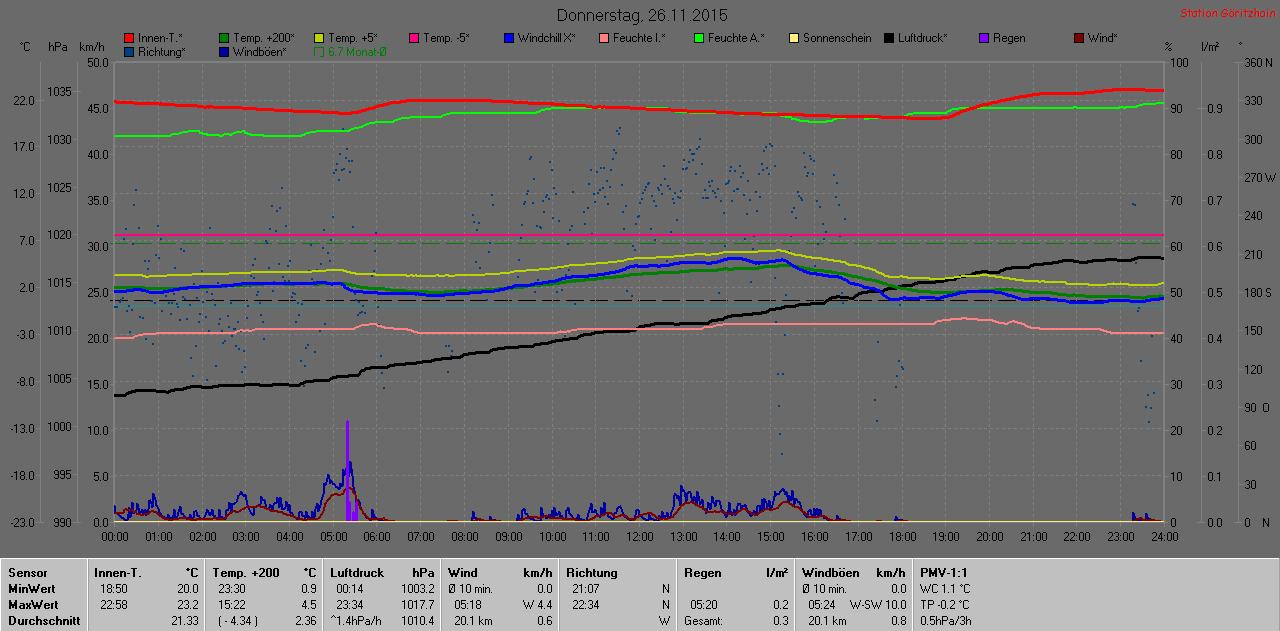Toggle the purple Regen legend marker
1280x631 pixels.
pos(983,38)
